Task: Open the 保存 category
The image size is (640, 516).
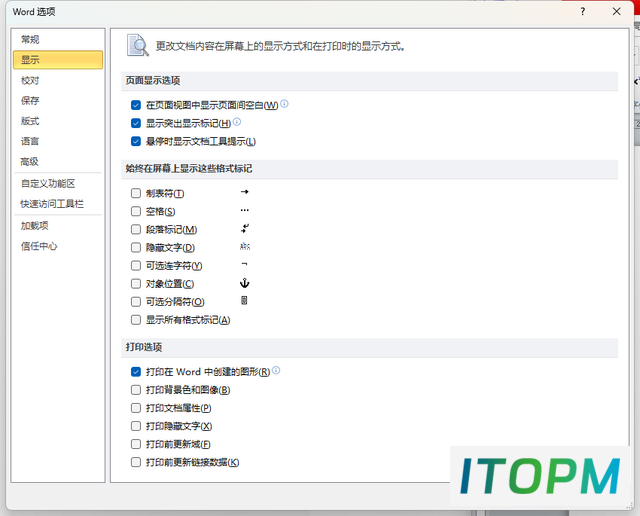Action: (58, 100)
